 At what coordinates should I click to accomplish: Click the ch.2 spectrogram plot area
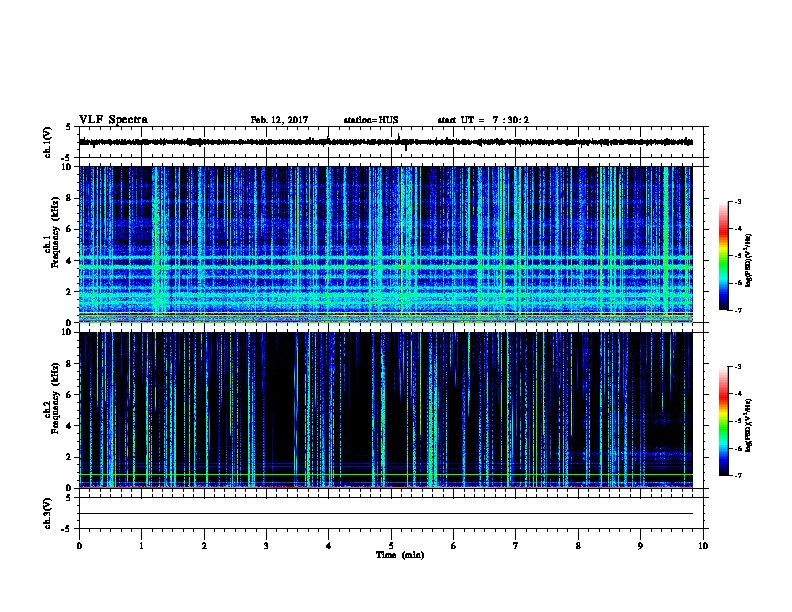pos(386,410)
